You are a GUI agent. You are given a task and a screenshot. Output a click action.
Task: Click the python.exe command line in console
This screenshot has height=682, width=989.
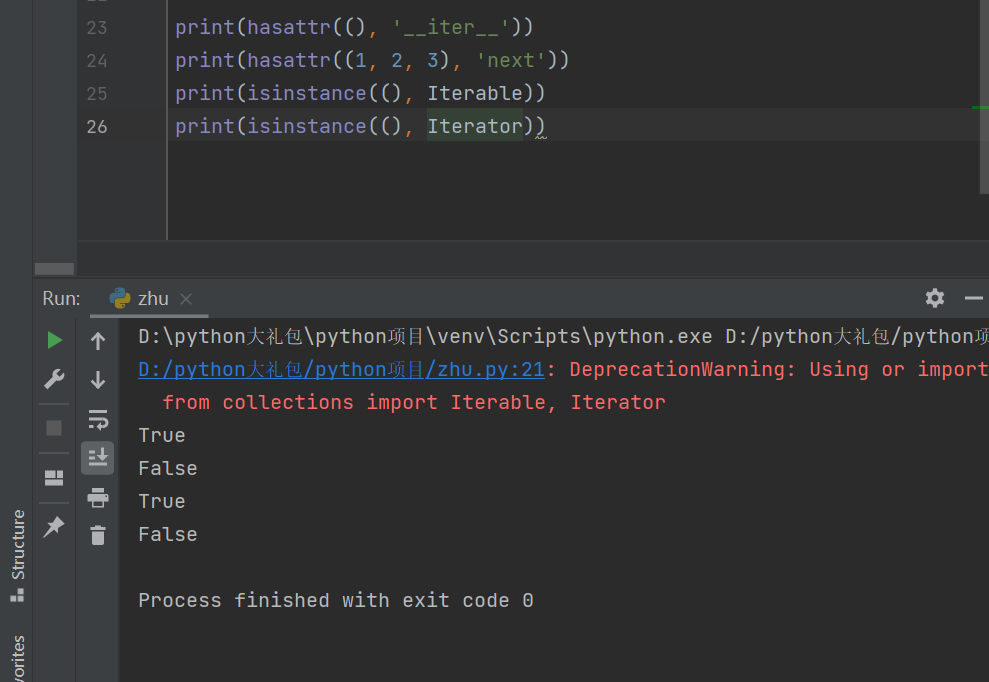[x=563, y=337]
